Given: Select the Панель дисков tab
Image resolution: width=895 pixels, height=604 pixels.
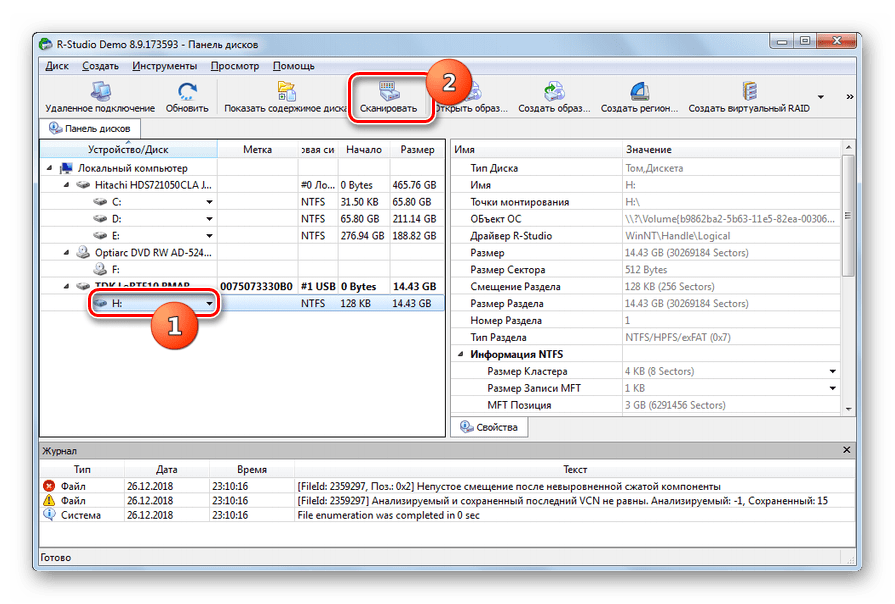Looking at the screenshot, I should (90, 128).
